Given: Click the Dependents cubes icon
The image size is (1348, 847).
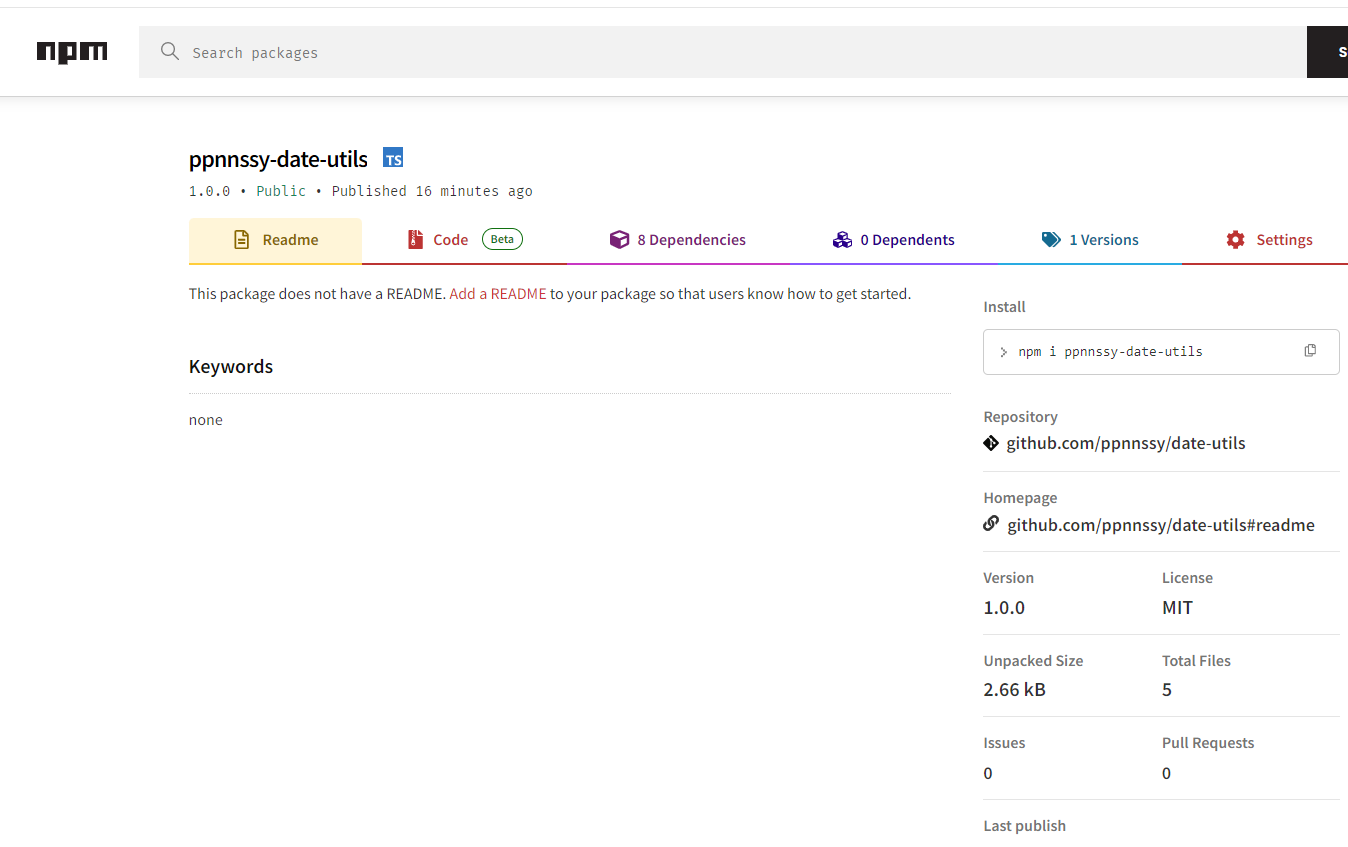Looking at the screenshot, I should click(842, 240).
